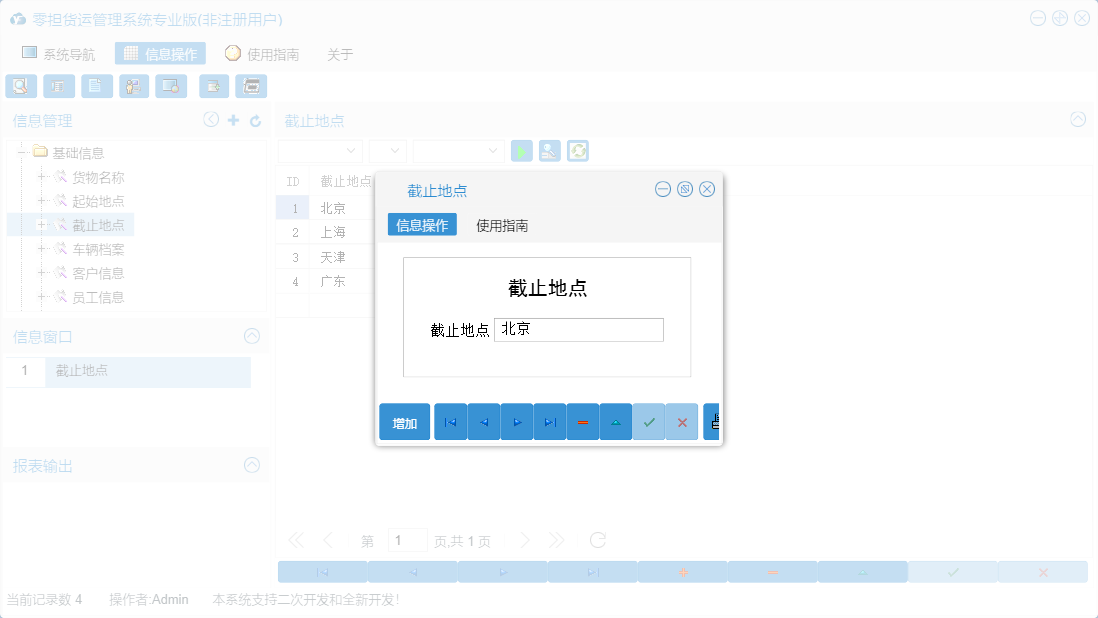
Task: Click inside the 截止地点 input showing 北京
Action: click(x=578, y=329)
